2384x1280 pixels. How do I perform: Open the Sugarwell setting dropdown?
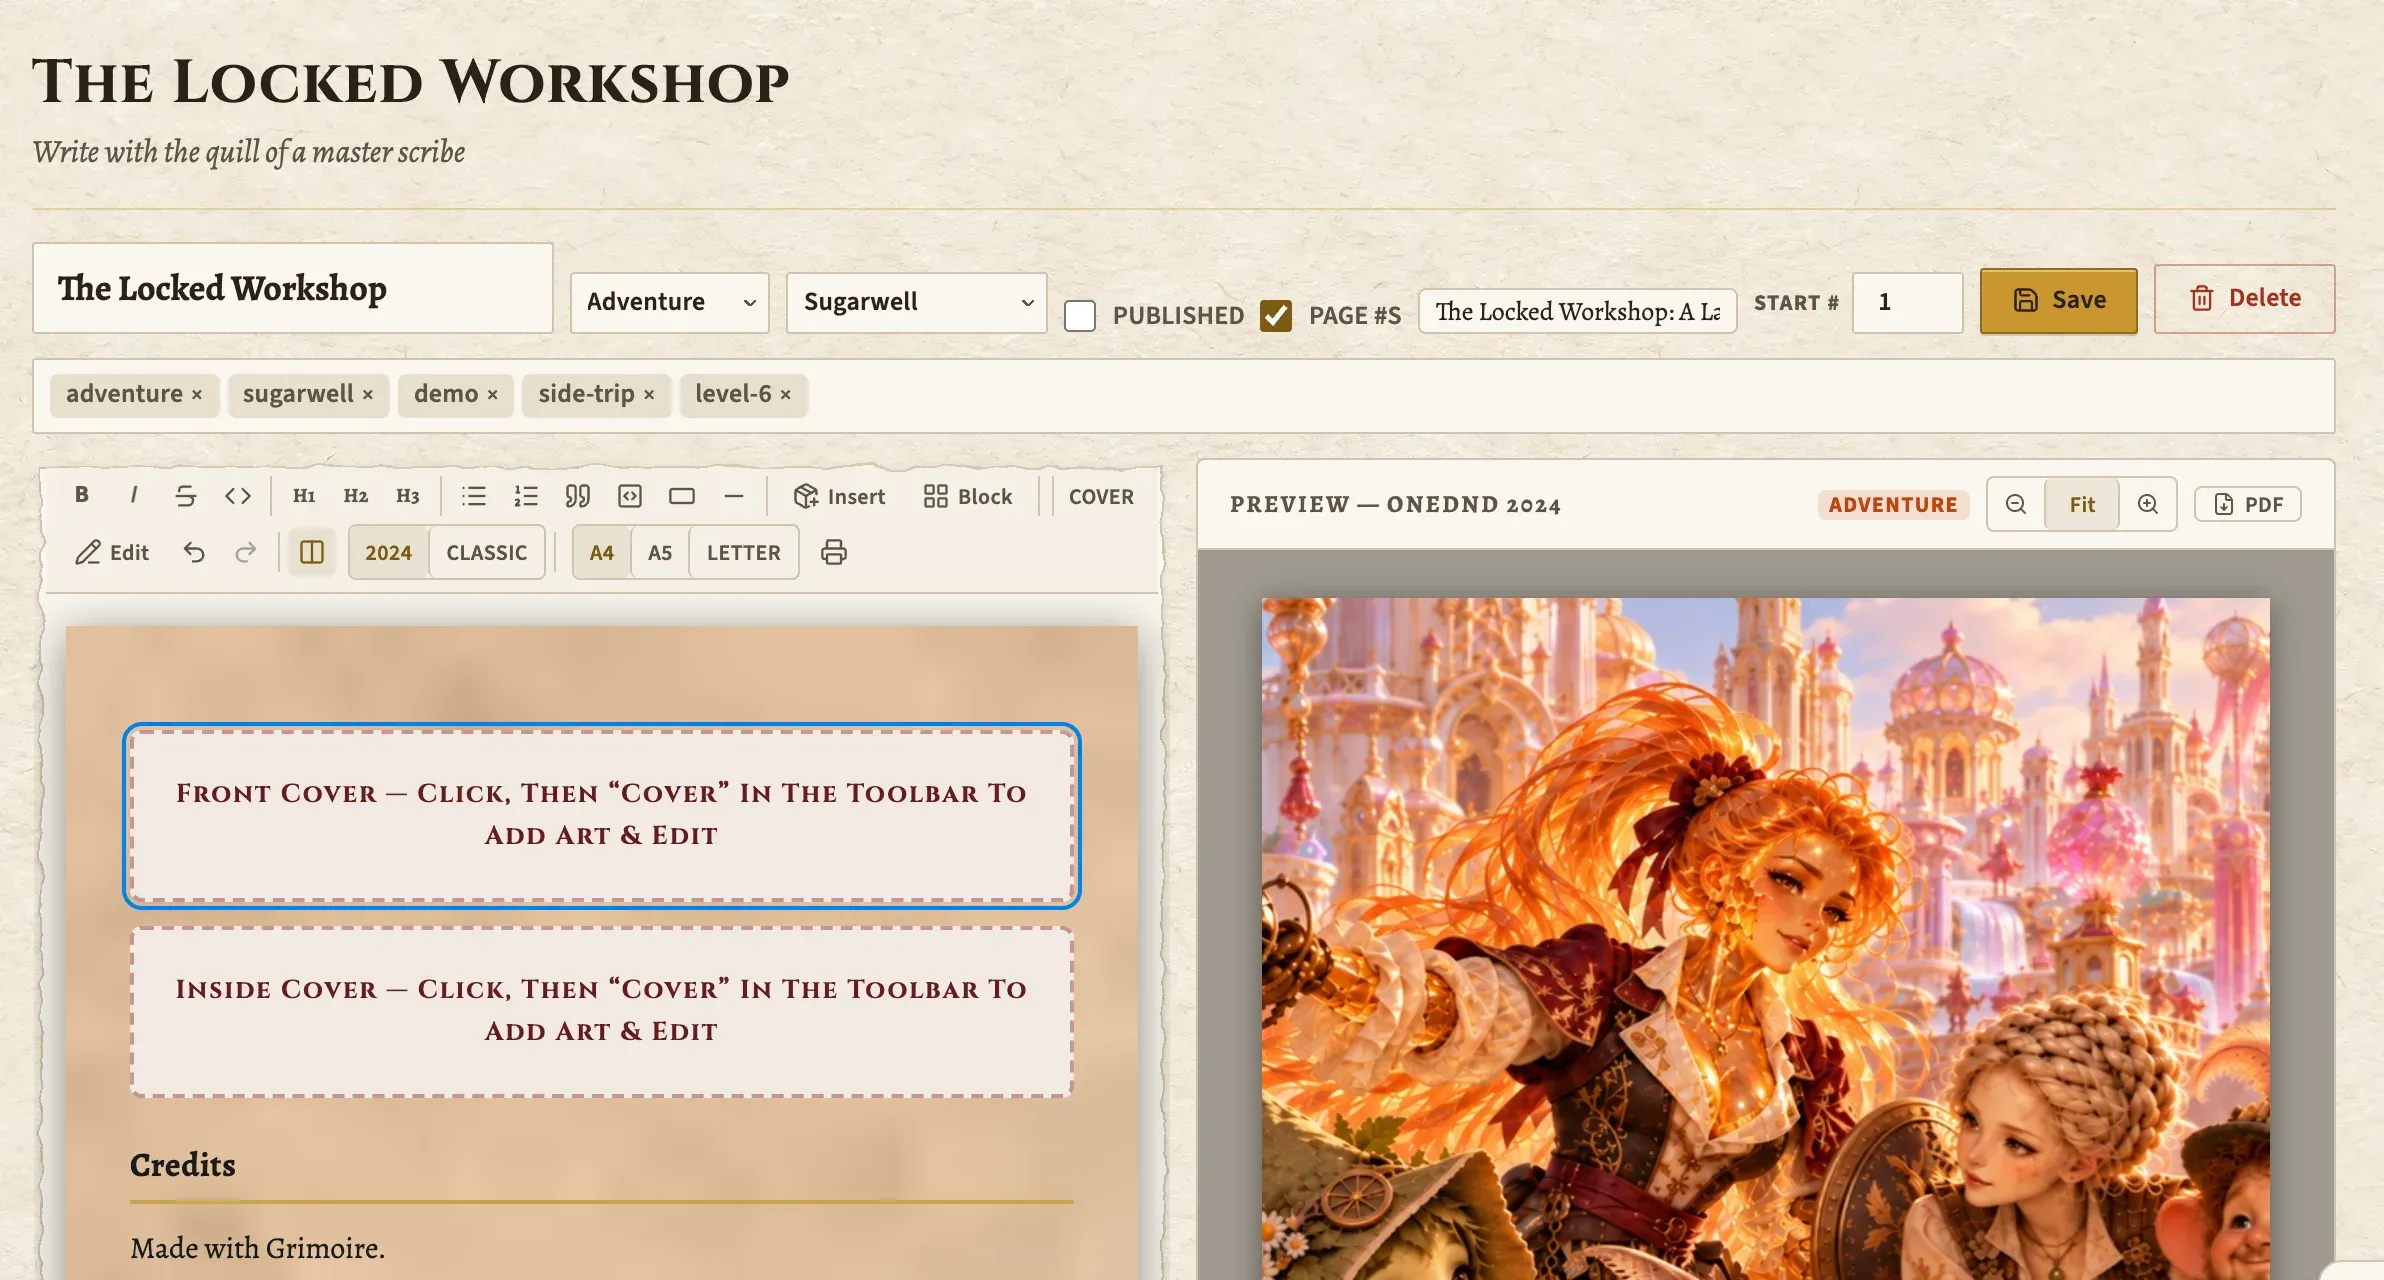tap(917, 302)
